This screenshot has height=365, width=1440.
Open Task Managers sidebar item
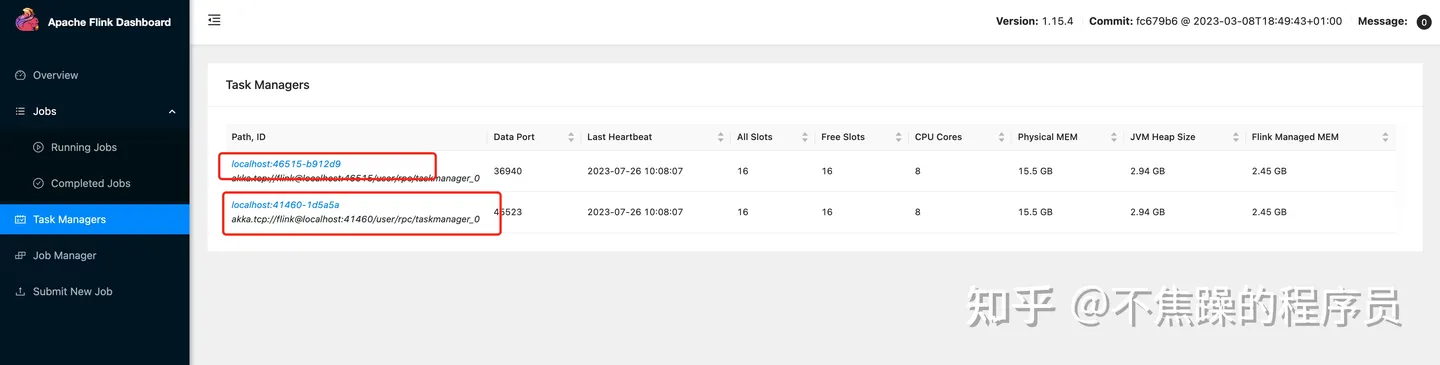coord(95,219)
